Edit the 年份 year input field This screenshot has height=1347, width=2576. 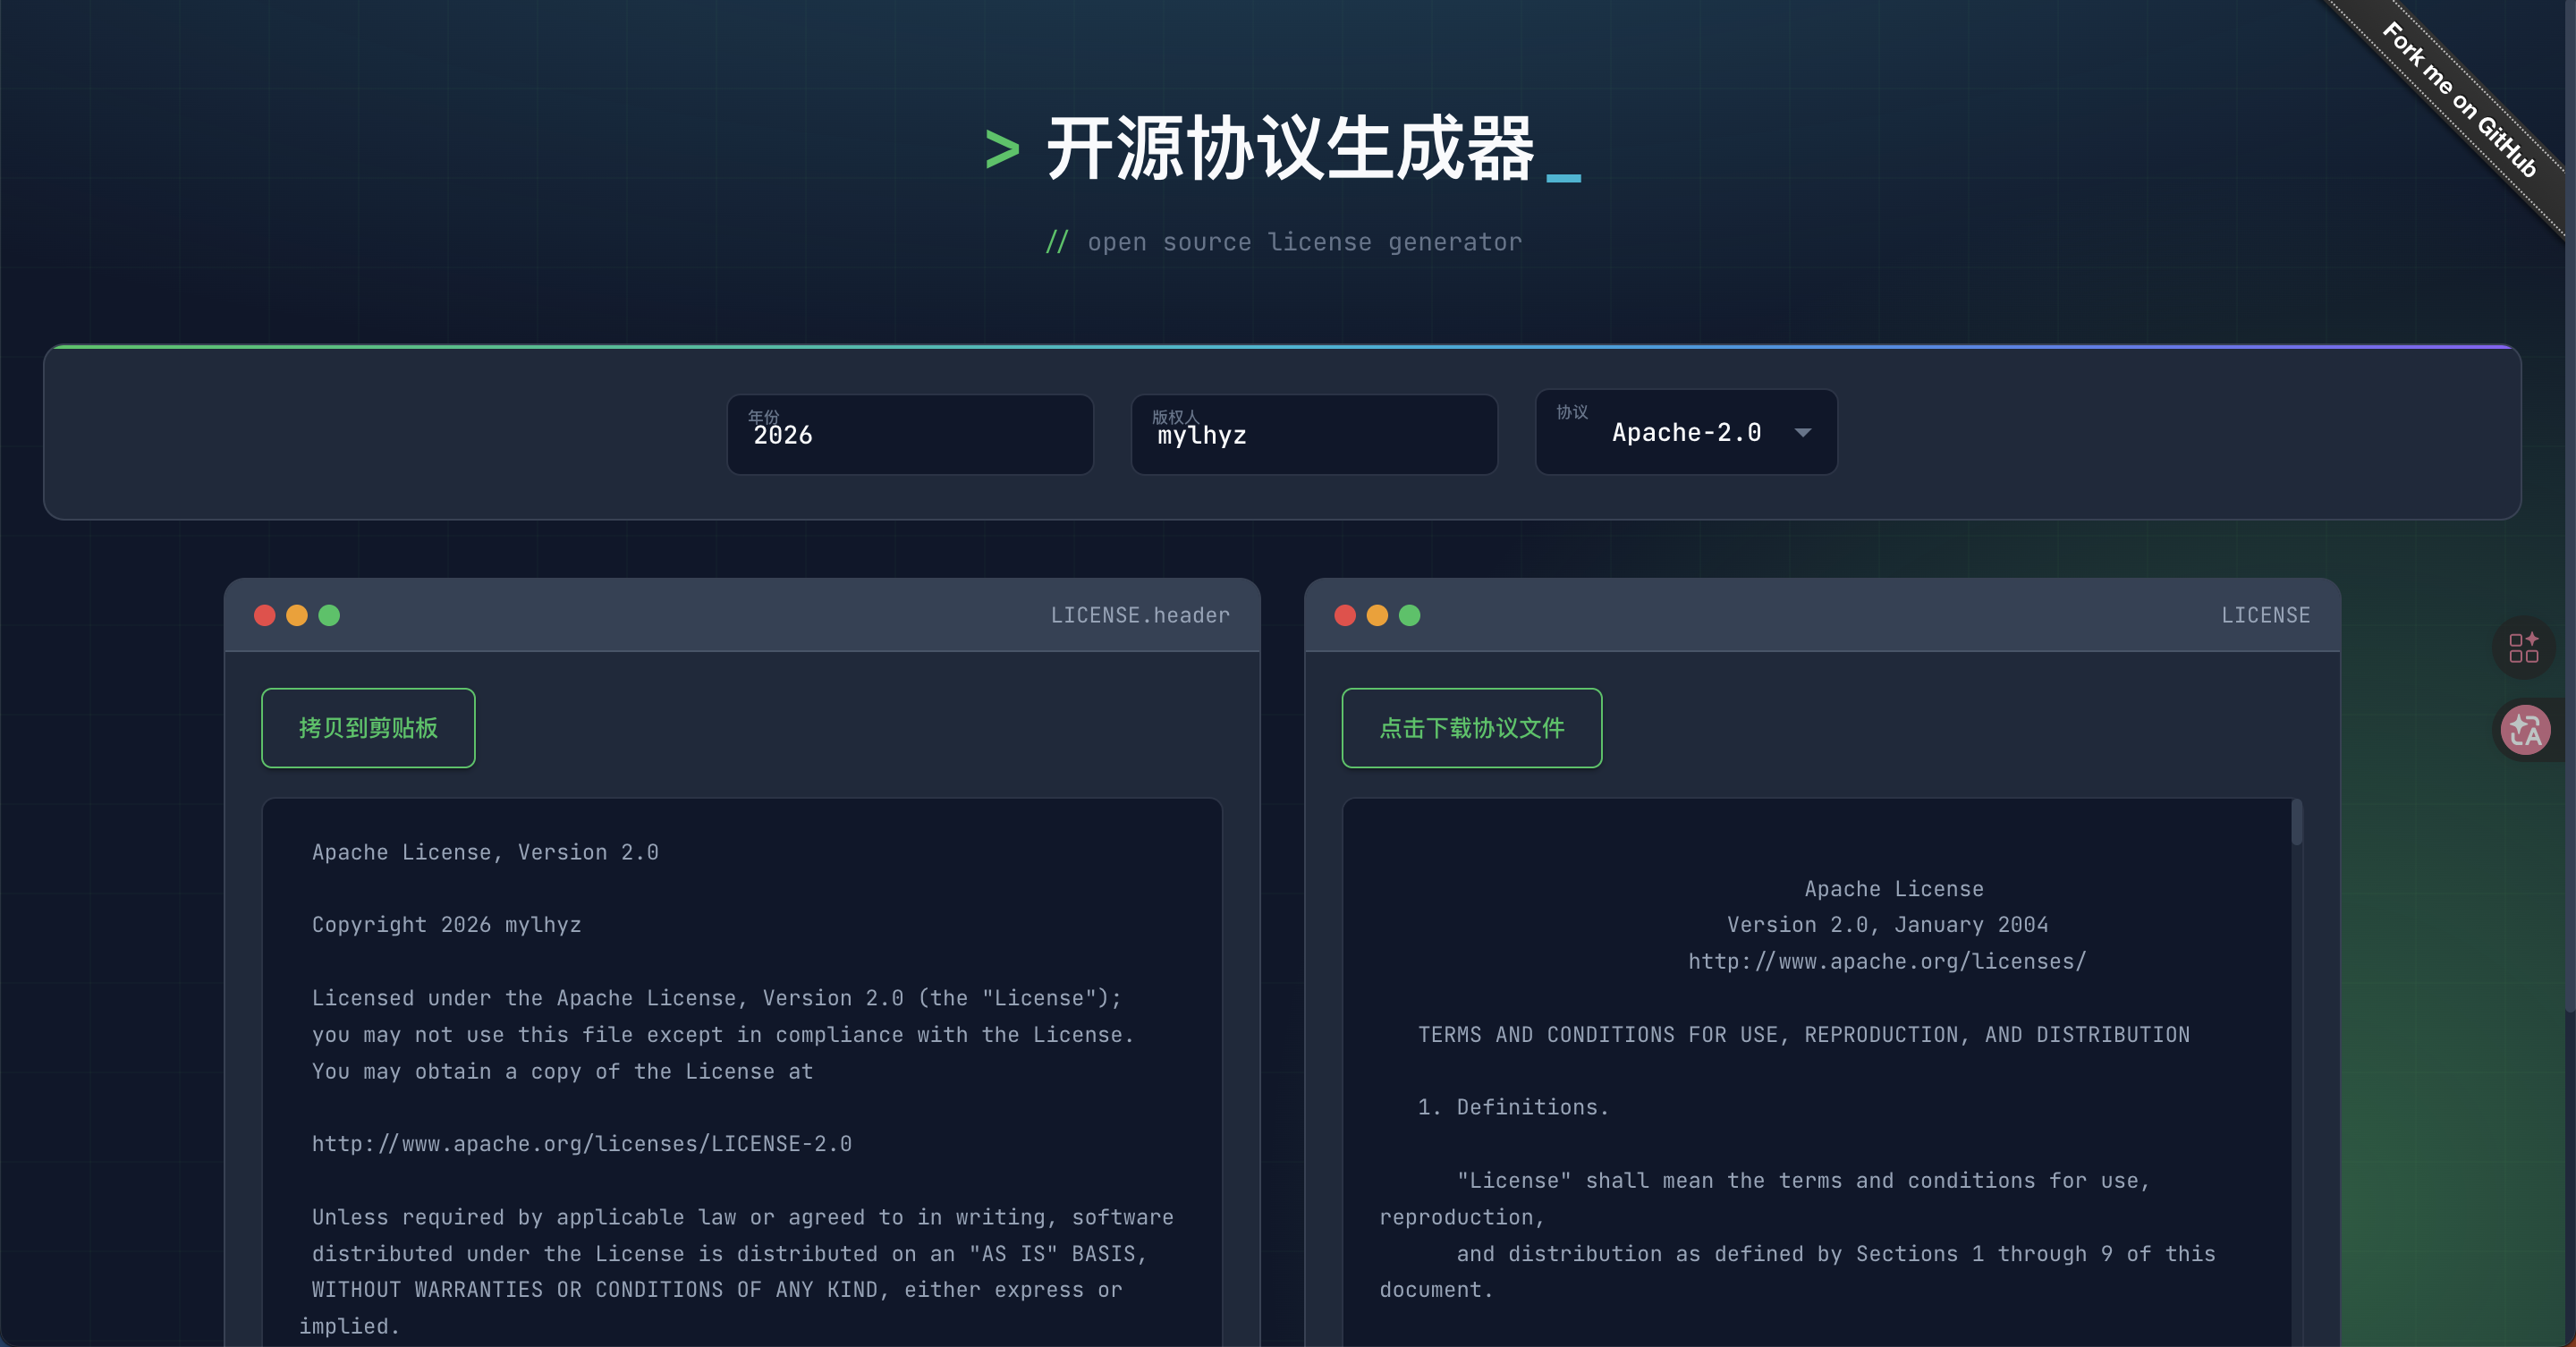910,435
